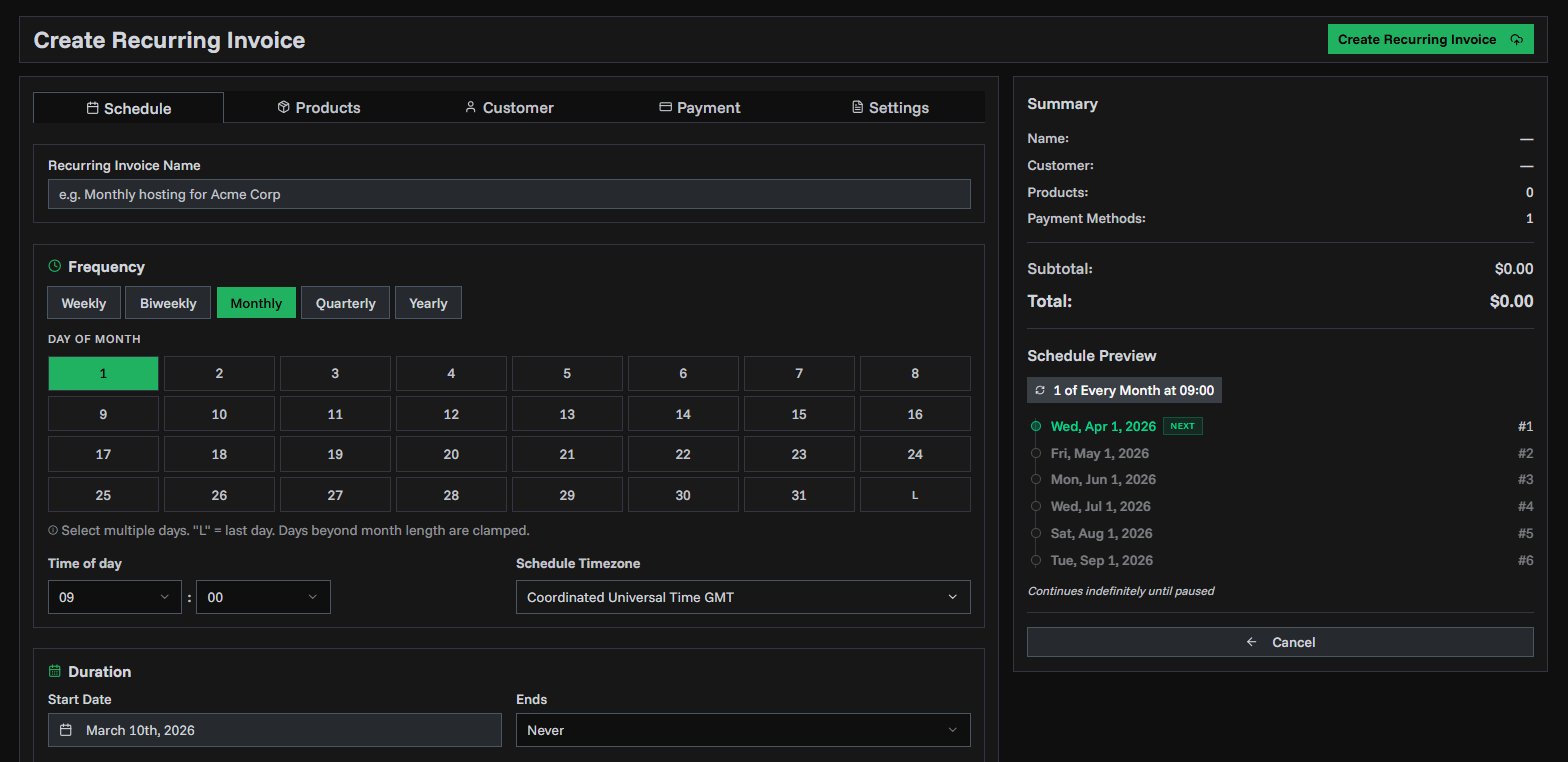The image size is (1568, 762).
Task: Select day 5 of month
Action: click(567, 374)
